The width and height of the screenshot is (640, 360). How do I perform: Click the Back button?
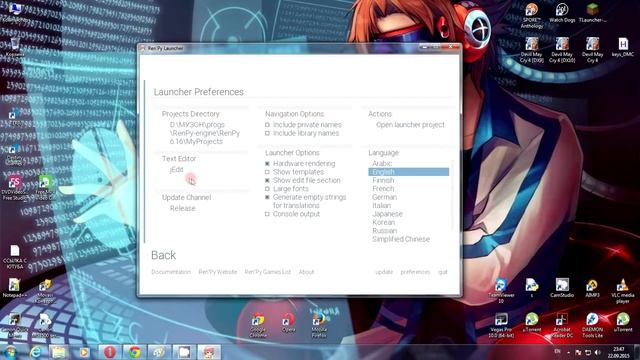coord(163,255)
